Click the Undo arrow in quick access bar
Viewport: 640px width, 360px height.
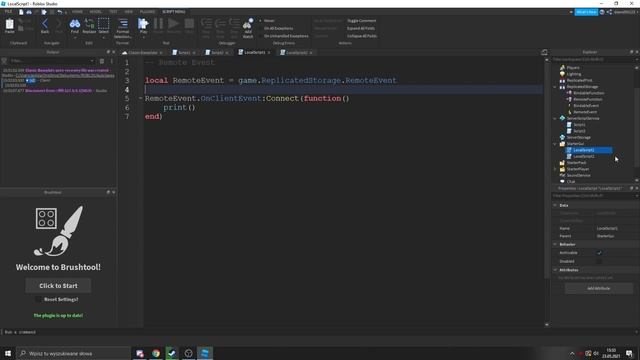coord(60,12)
